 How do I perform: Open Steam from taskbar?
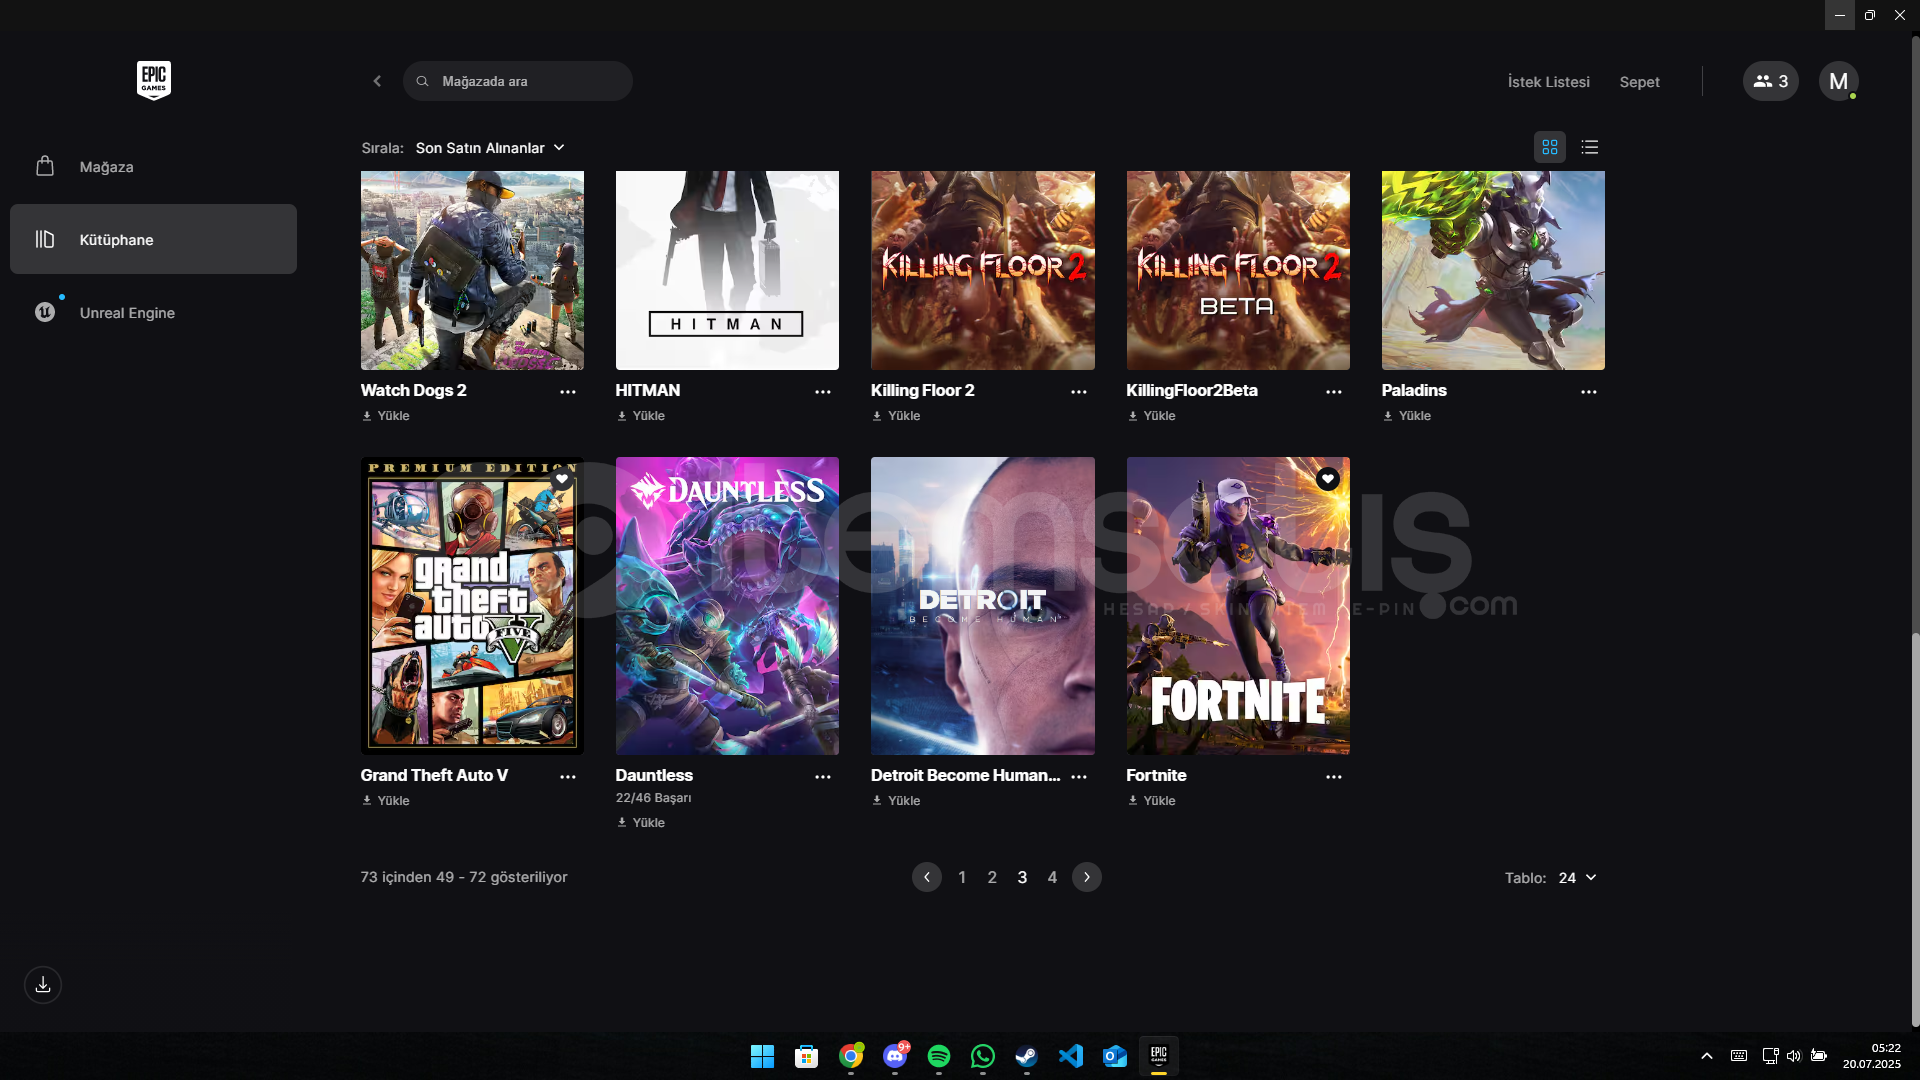1027,1056
